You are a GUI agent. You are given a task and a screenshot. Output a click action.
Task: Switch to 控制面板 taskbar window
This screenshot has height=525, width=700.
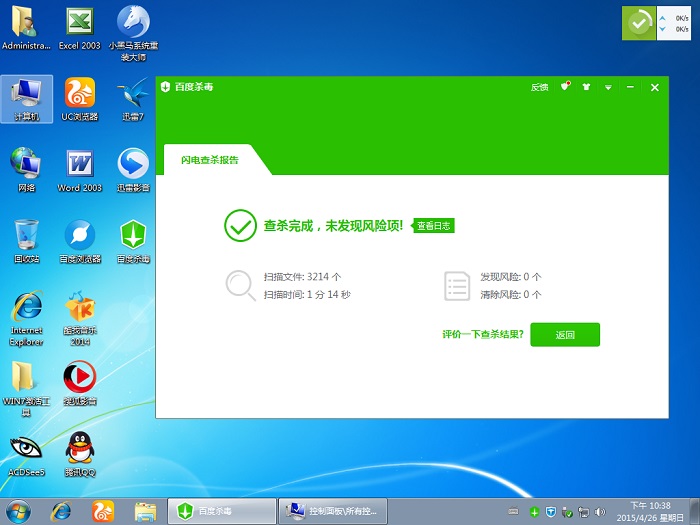point(331,511)
